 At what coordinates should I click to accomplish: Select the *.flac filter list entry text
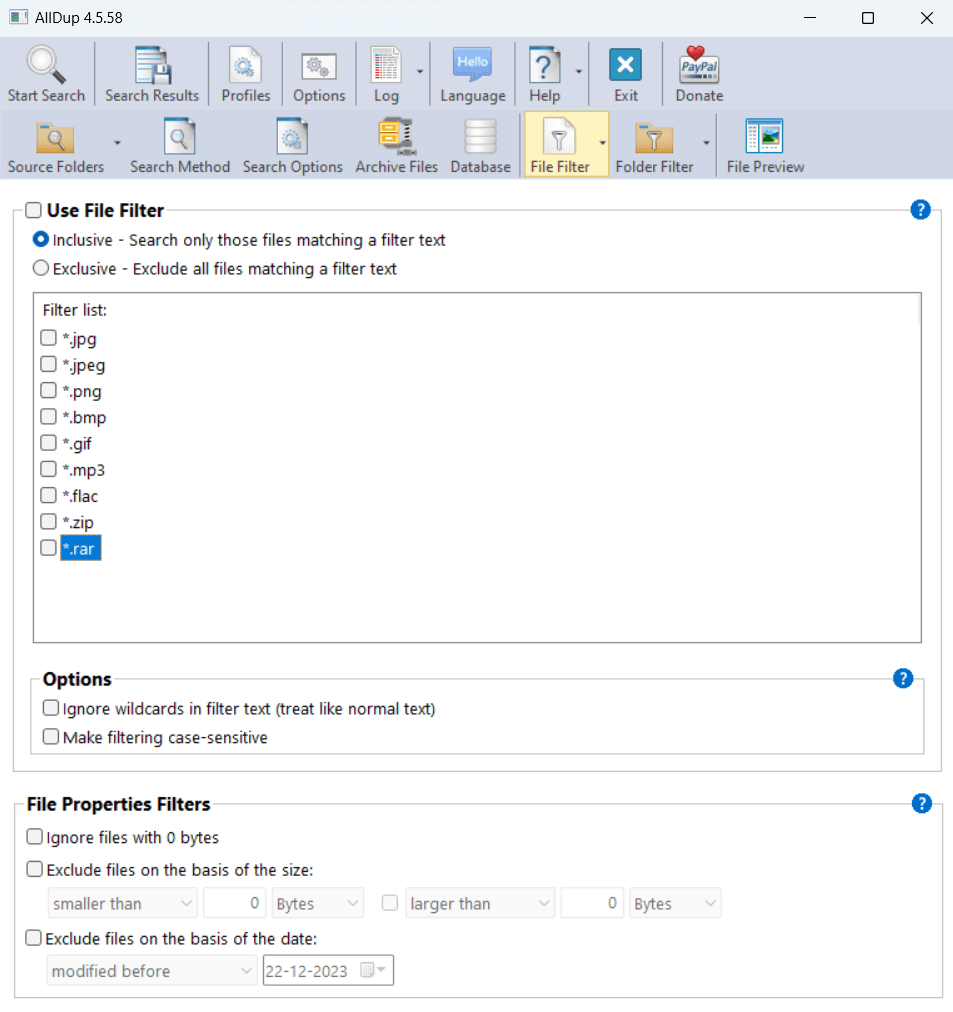(80, 496)
